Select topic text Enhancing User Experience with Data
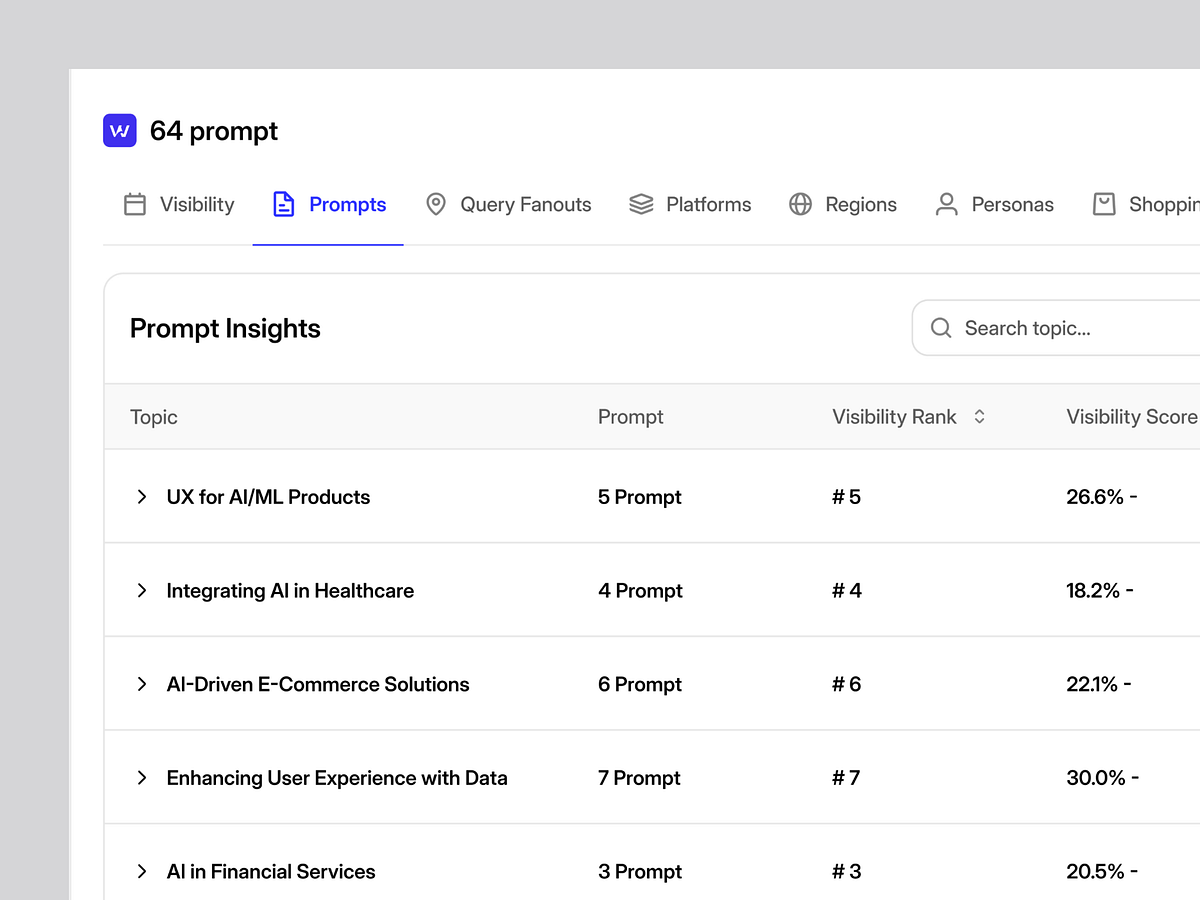 337,778
